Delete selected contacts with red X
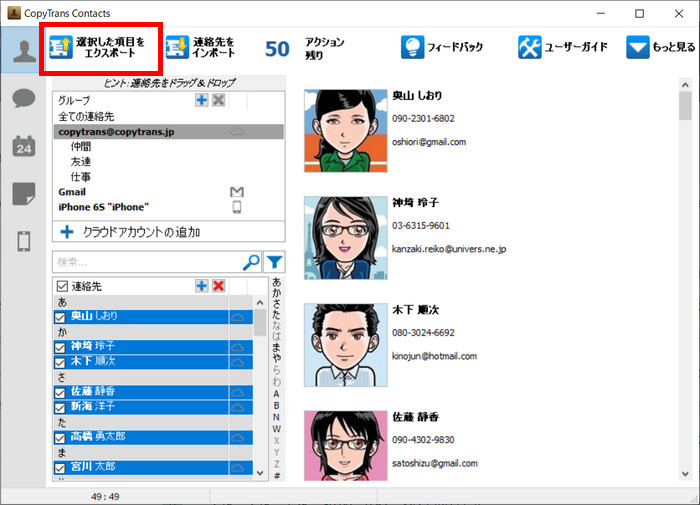 [x=218, y=286]
